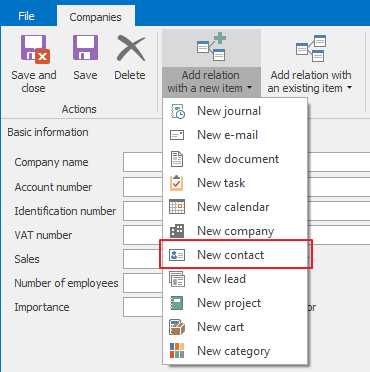Select New lead menu entry
370x372 pixels.
coord(235,279)
